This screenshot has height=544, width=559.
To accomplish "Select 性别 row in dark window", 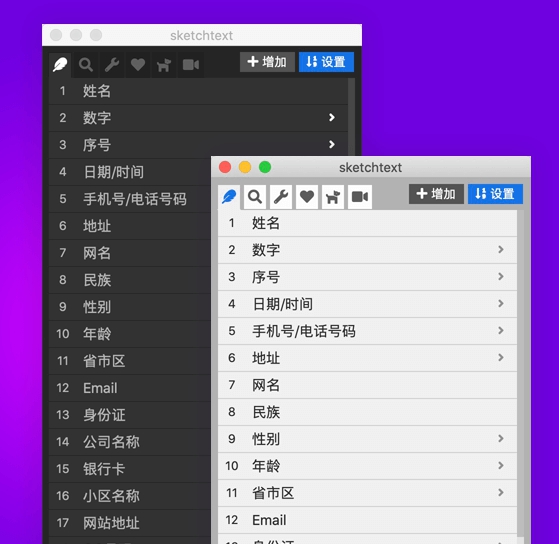I will click(130, 307).
